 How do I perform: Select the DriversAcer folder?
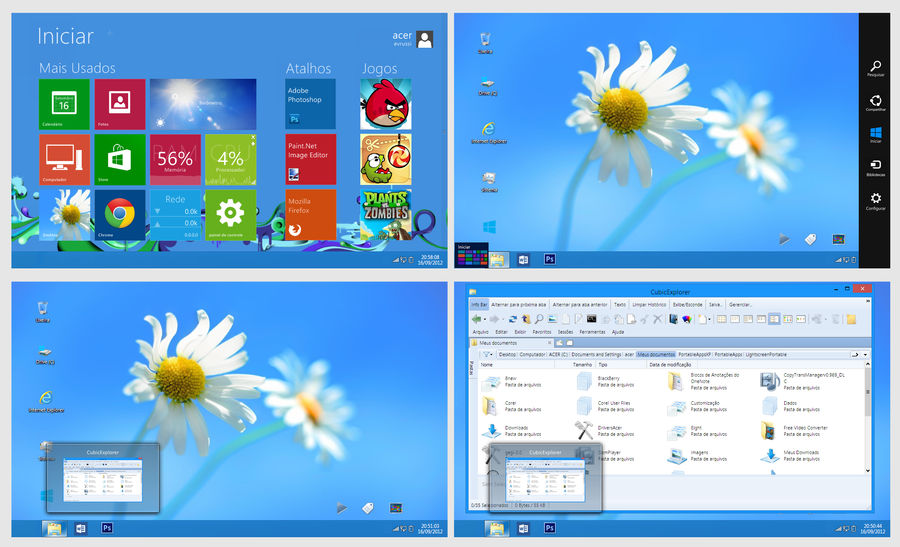point(598,430)
